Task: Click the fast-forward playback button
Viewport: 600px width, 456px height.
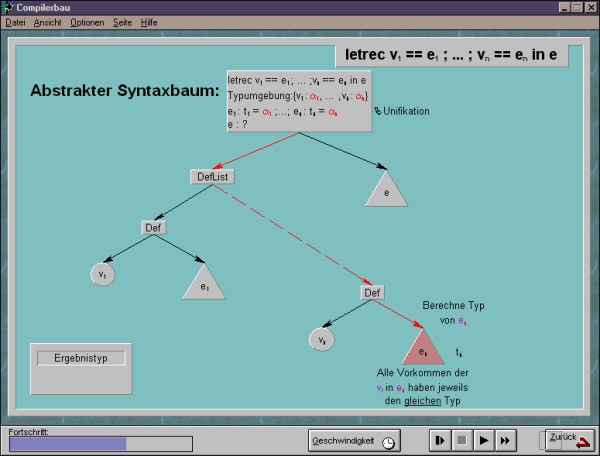Action: [506, 440]
